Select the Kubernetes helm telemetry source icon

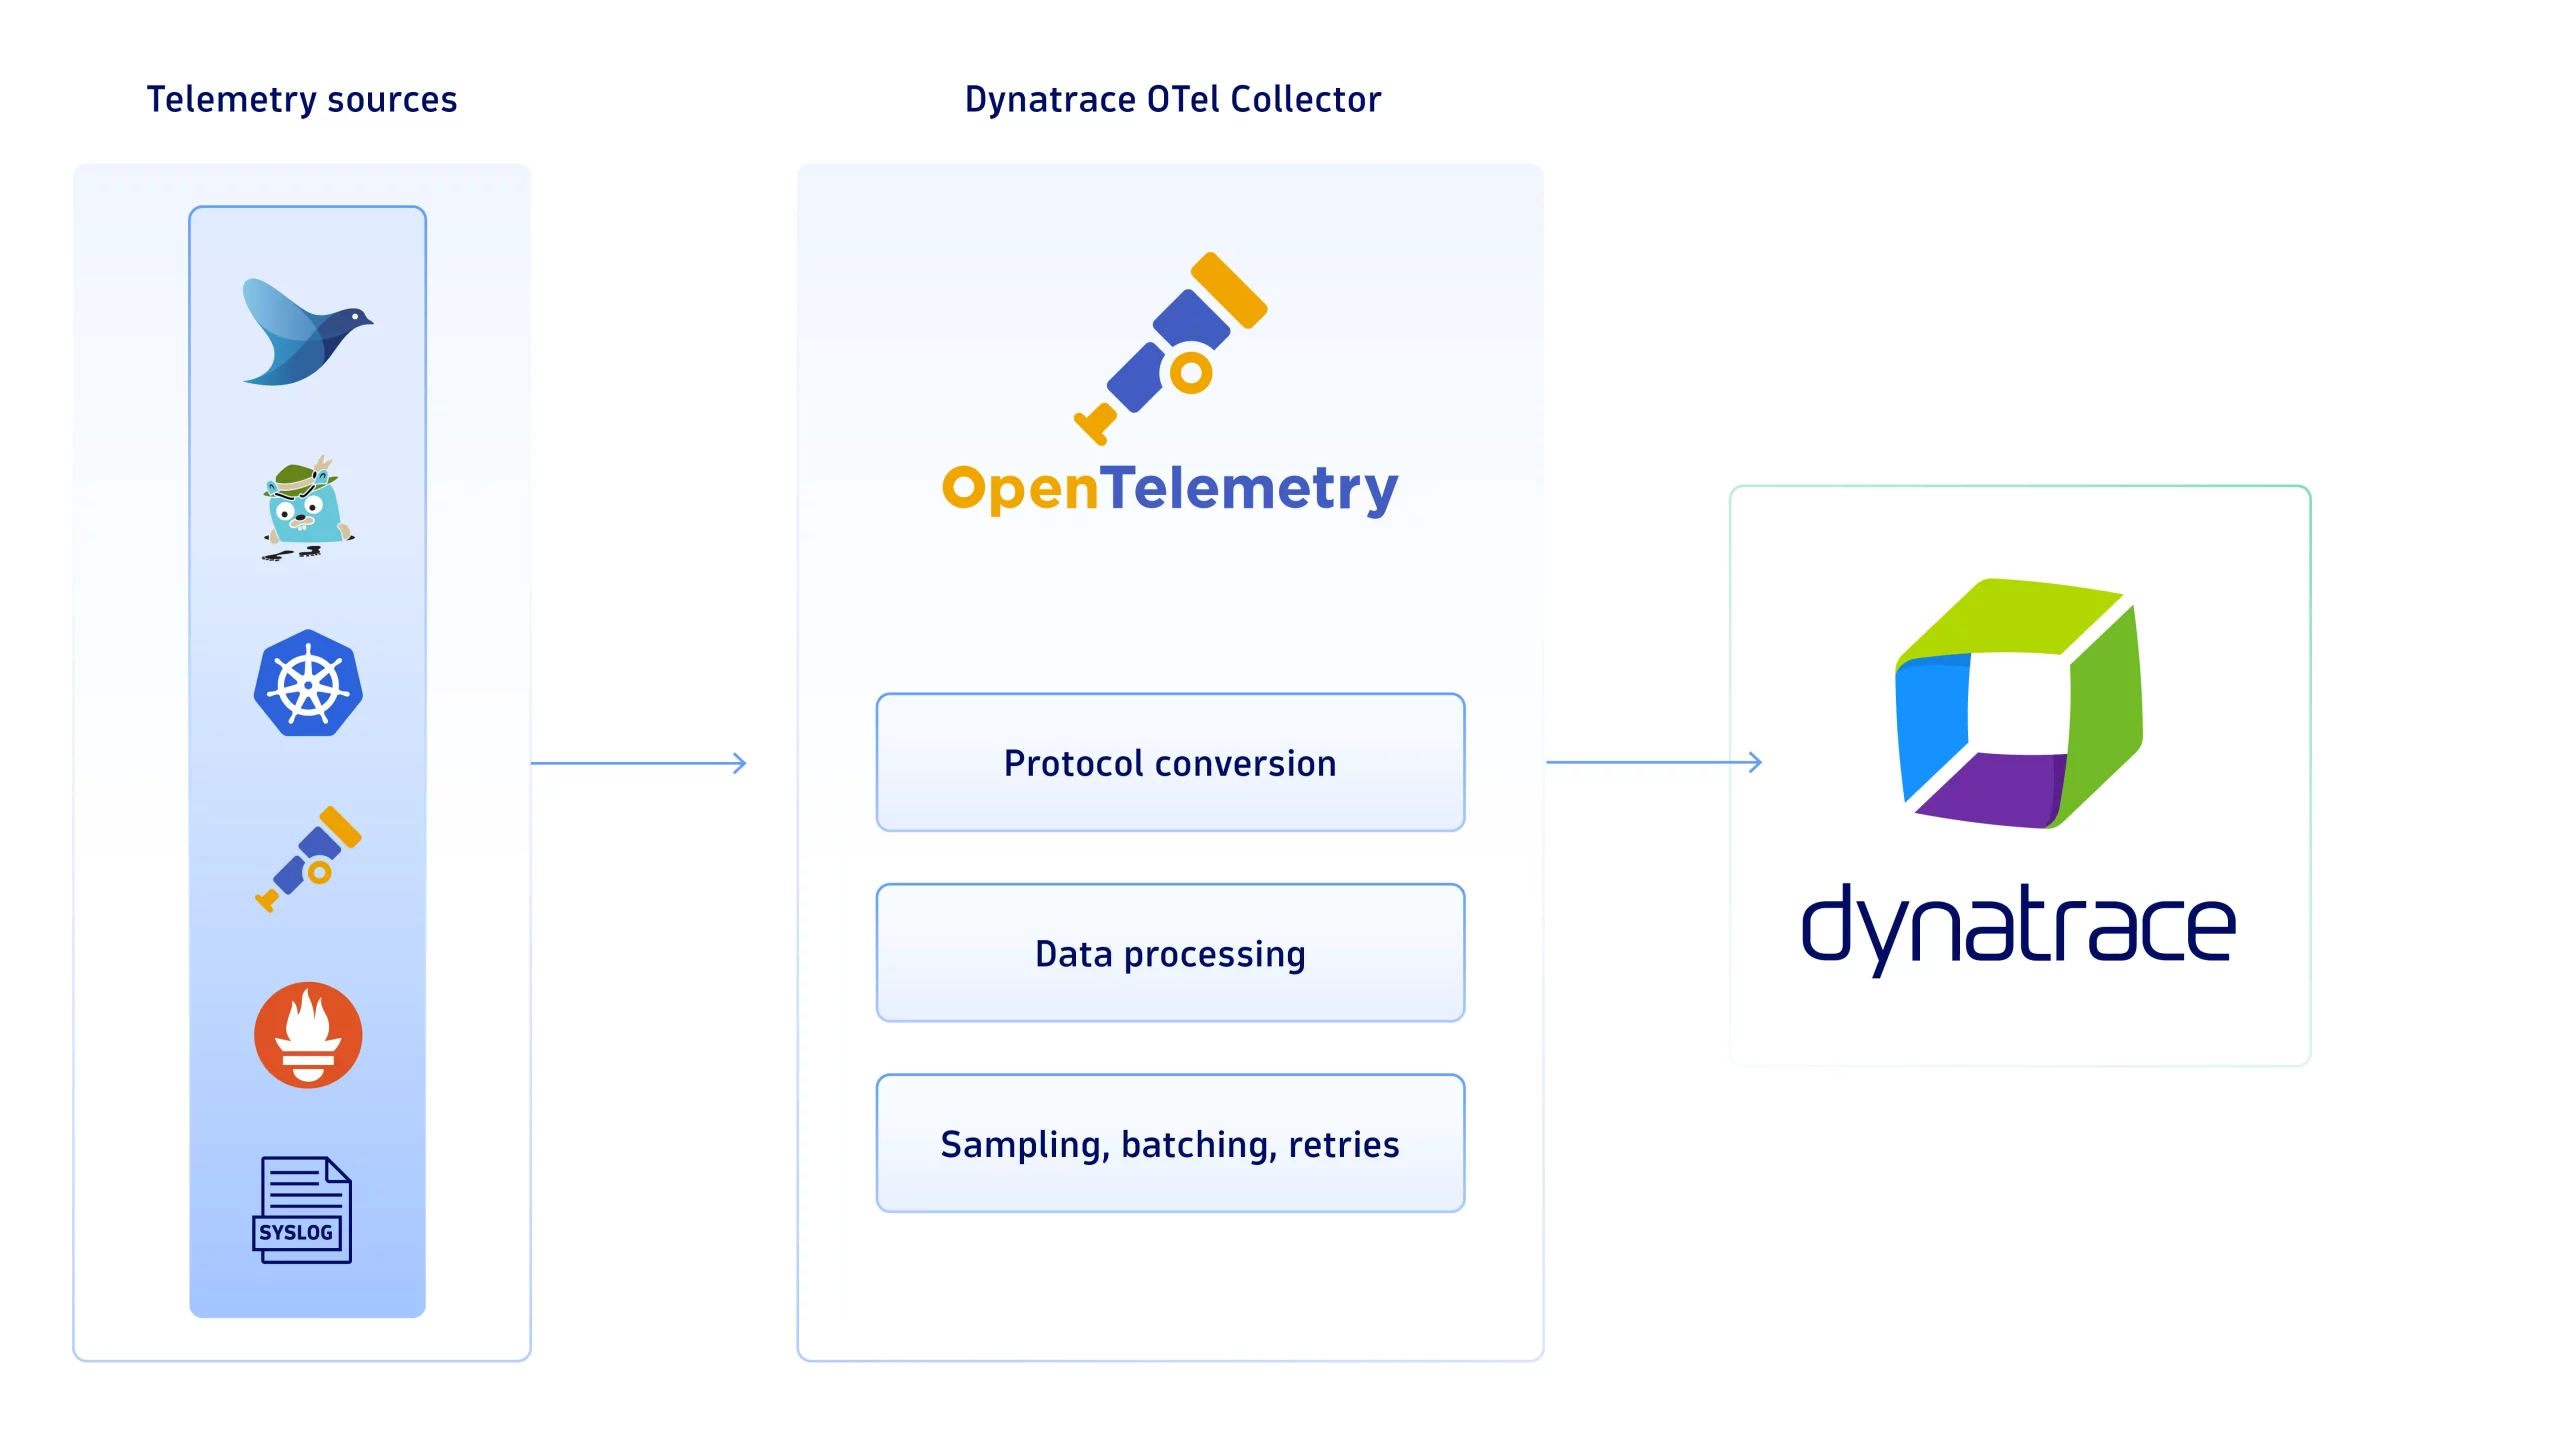point(308,686)
